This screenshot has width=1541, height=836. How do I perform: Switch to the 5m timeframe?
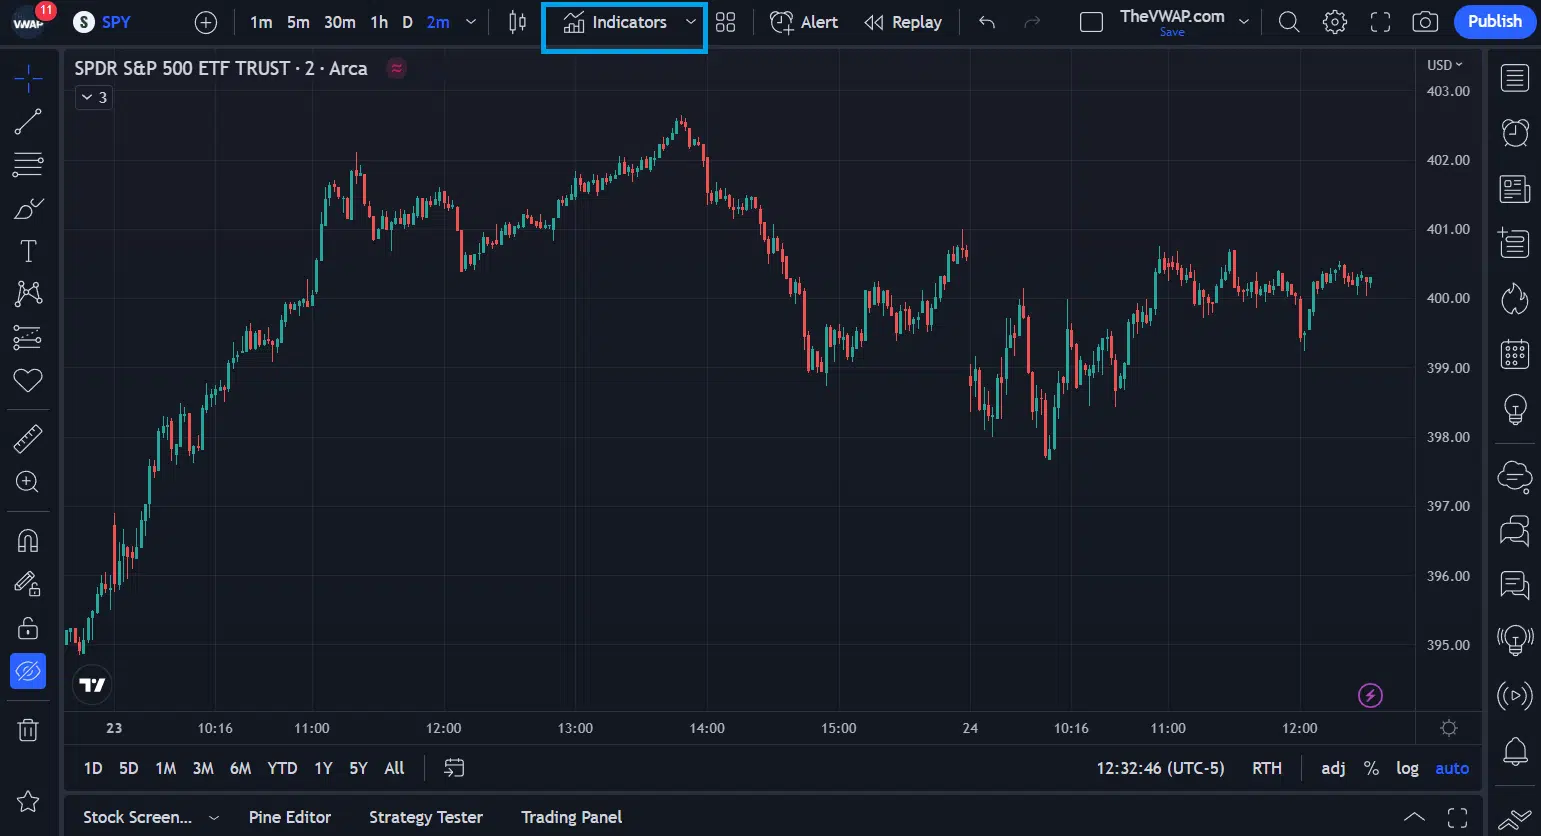298,22
